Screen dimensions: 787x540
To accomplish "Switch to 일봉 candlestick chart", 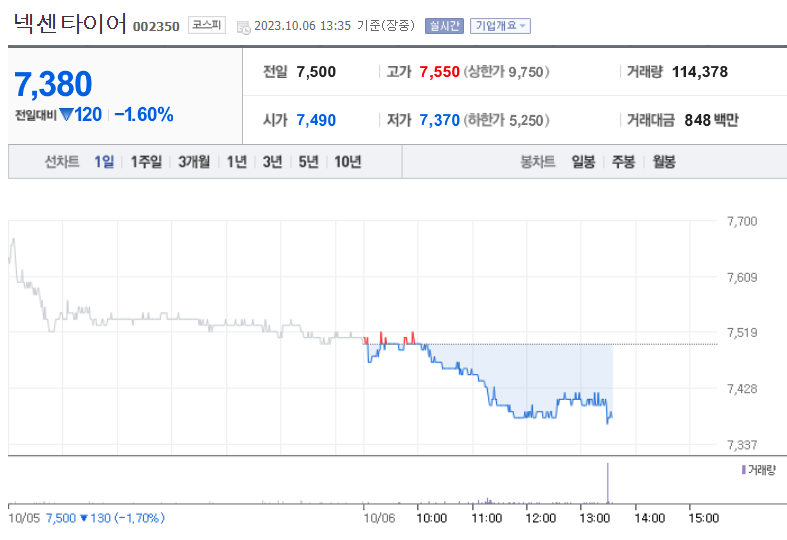I will (x=583, y=162).
